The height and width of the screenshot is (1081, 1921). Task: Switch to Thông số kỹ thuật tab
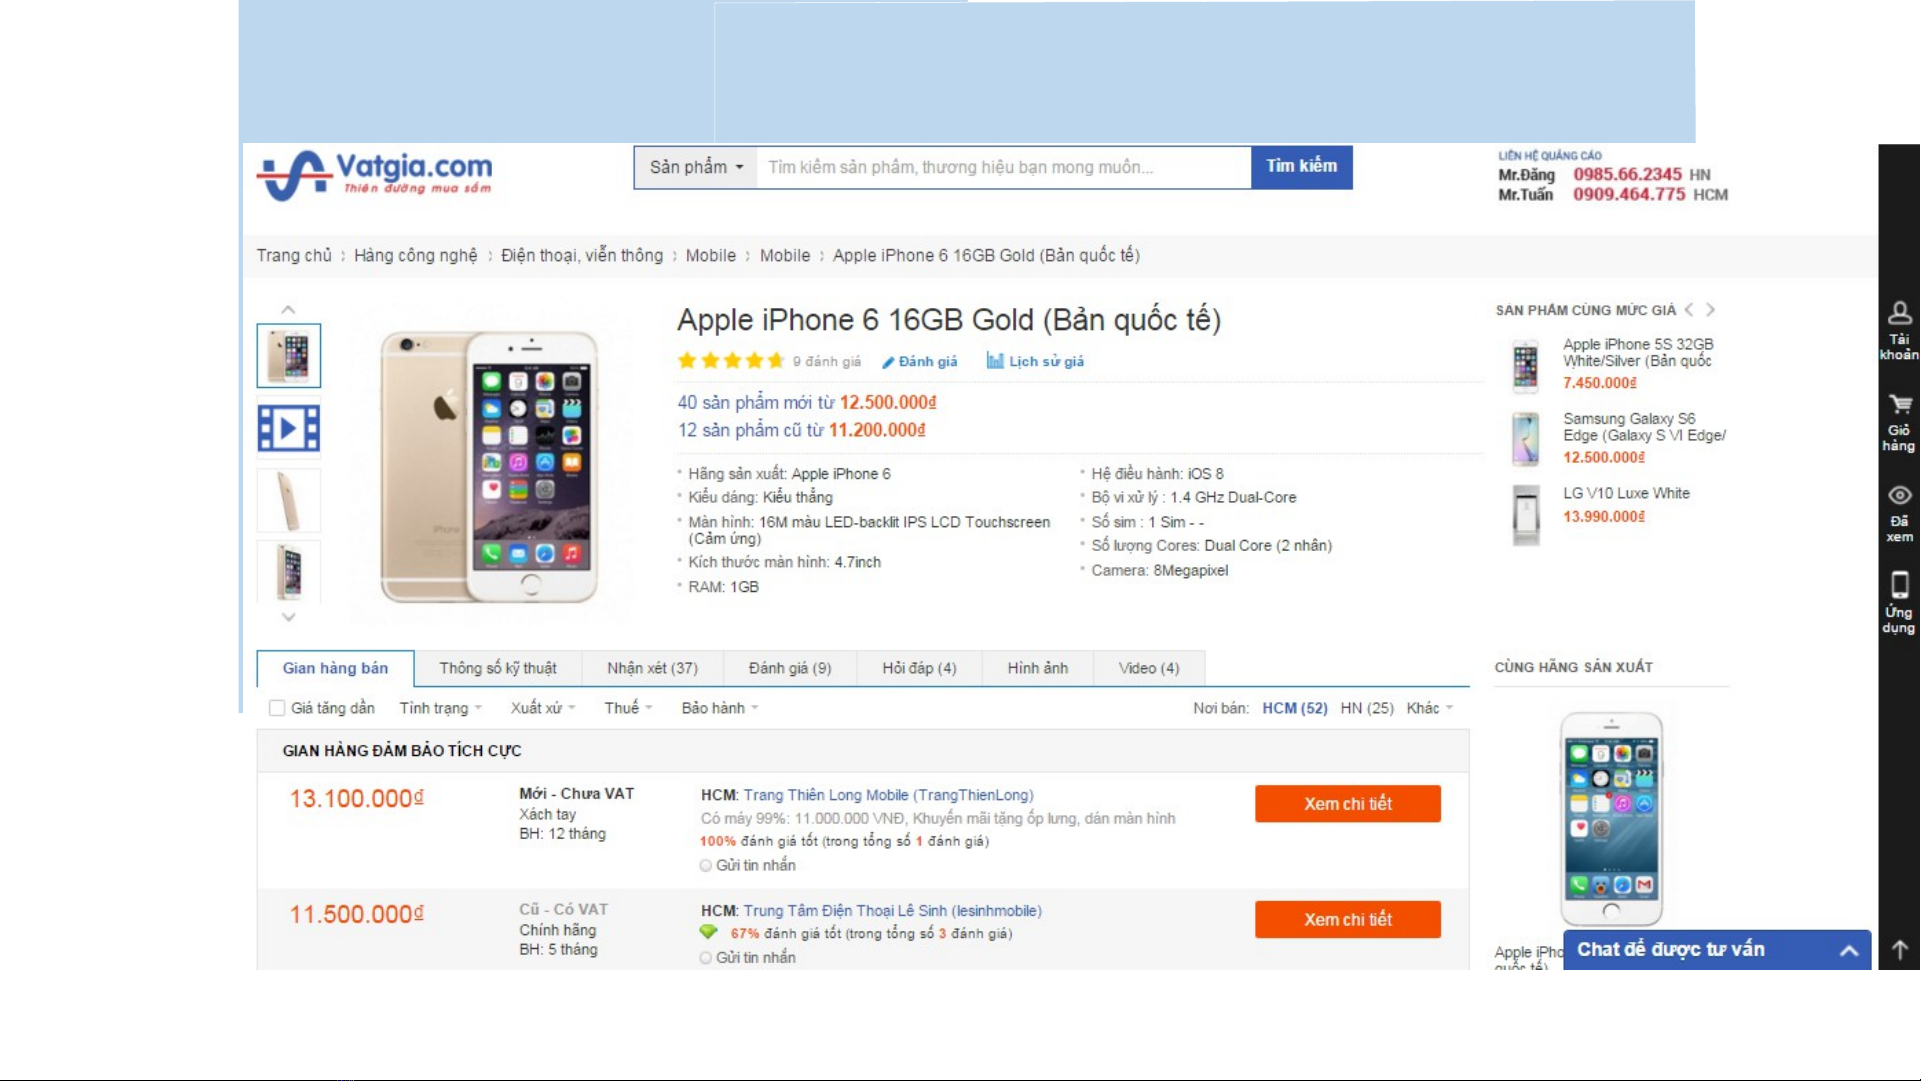tap(498, 669)
